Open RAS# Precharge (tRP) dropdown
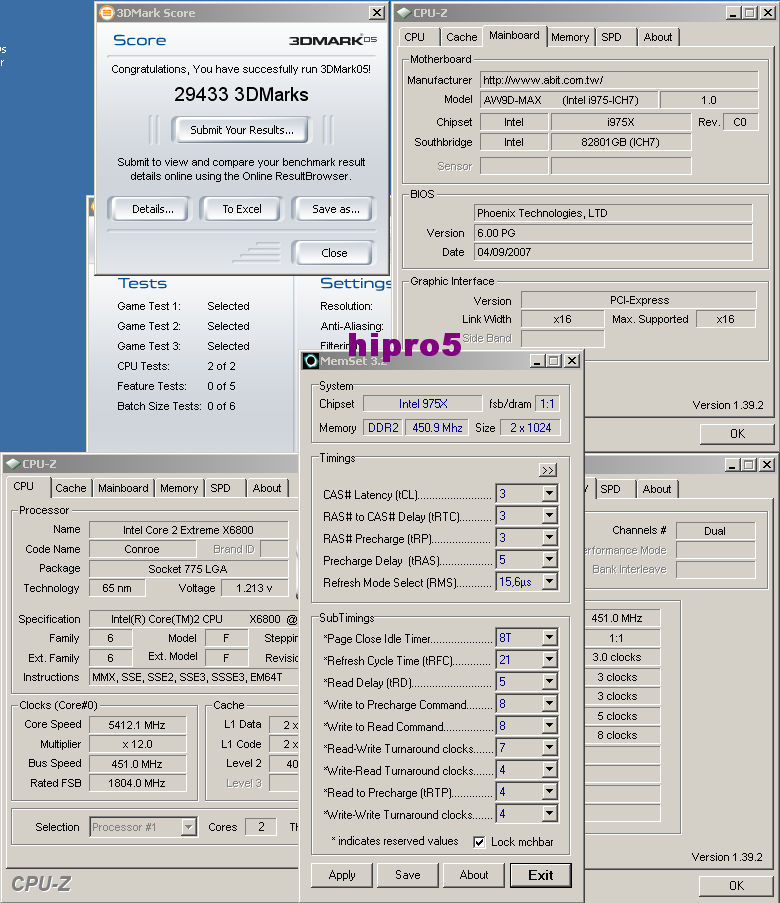Image resolution: width=780 pixels, height=903 pixels. 550,537
